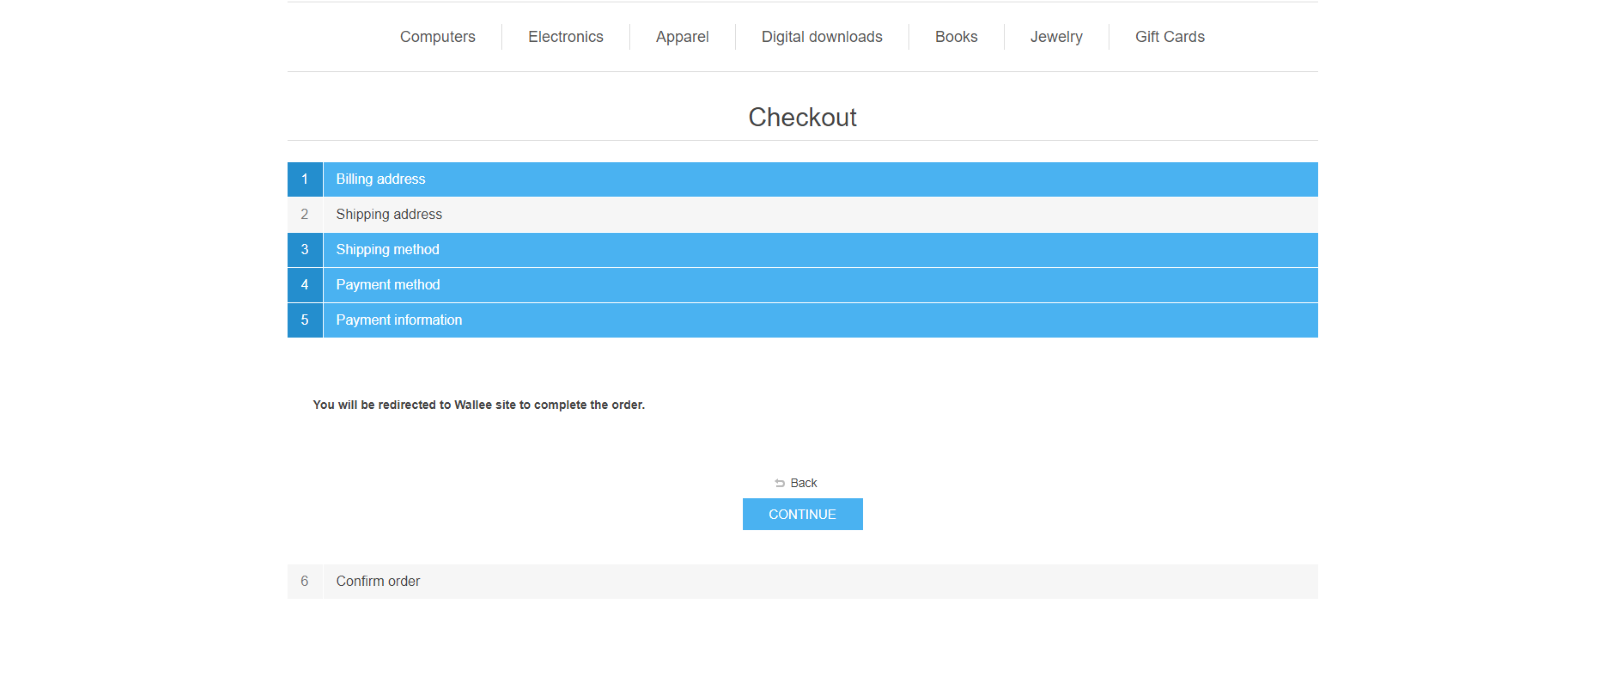
Task: Click the step number 1 badge
Action: [x=305, y=179]
